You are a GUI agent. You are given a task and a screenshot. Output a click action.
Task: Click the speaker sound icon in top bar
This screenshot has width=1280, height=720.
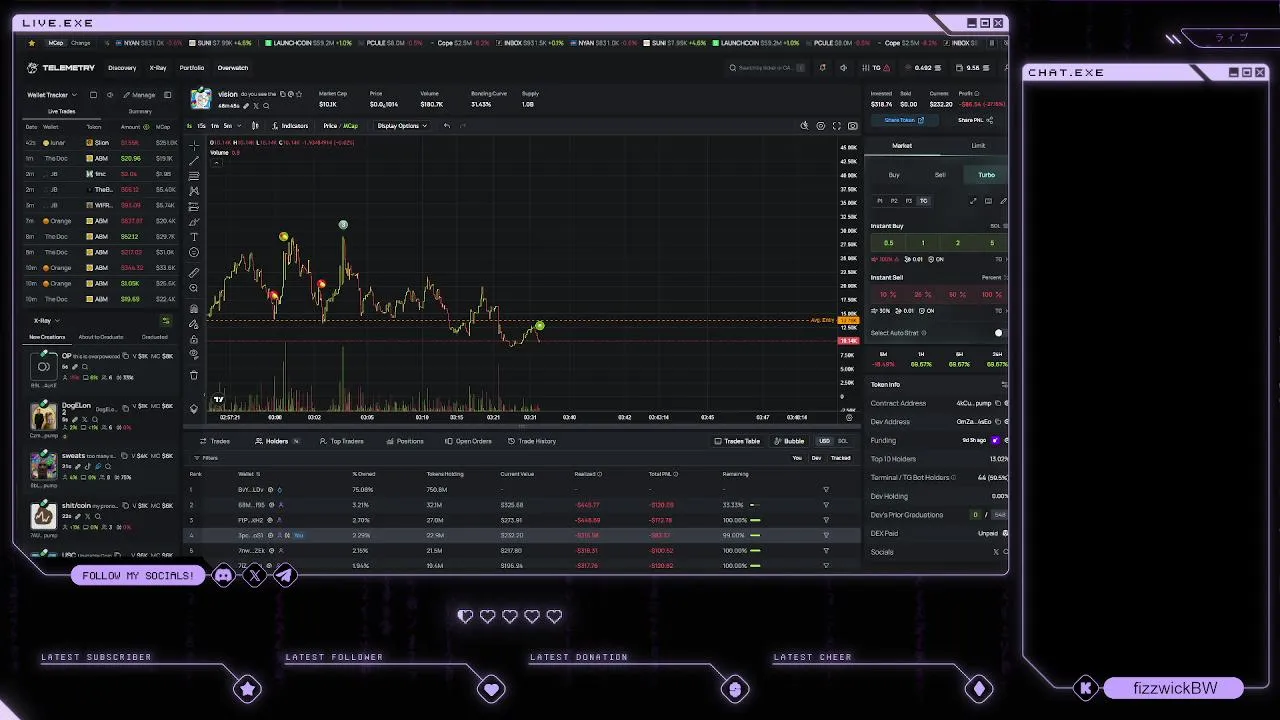pyautogui.click(x=843, y=68)
